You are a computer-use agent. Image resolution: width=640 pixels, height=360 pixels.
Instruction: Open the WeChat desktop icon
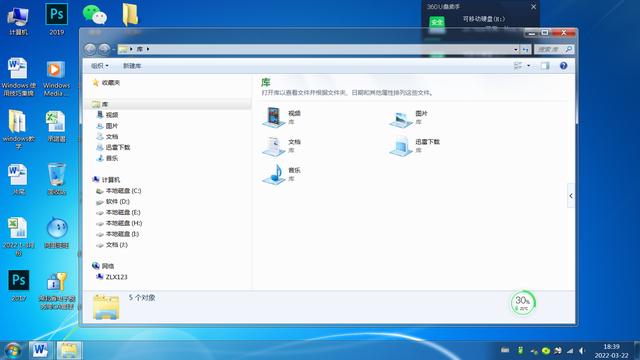click(95, 15)
